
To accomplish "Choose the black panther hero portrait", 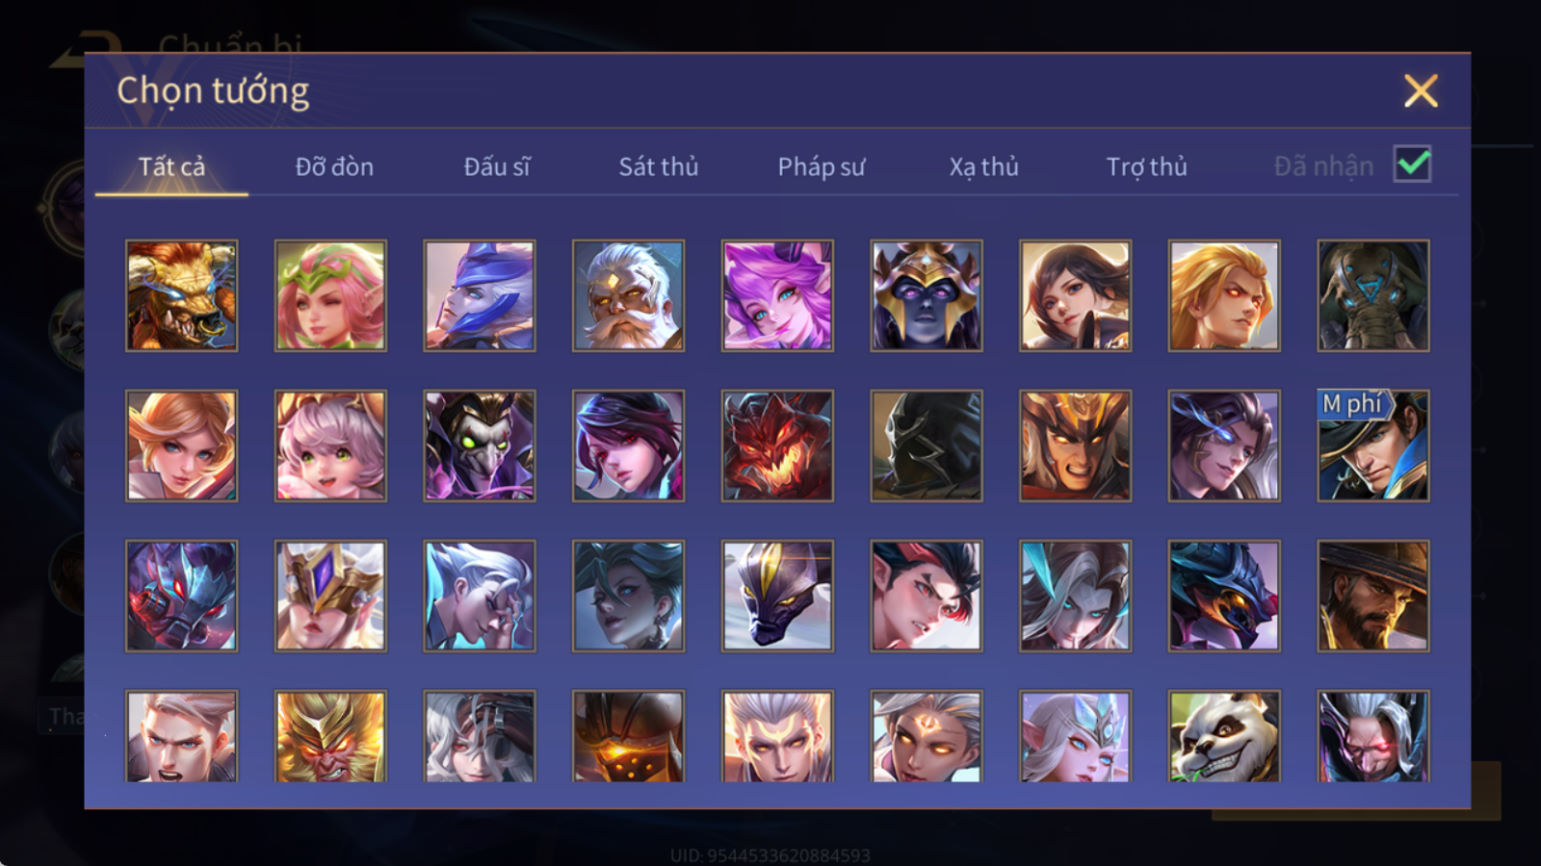I will pos(777,596).
